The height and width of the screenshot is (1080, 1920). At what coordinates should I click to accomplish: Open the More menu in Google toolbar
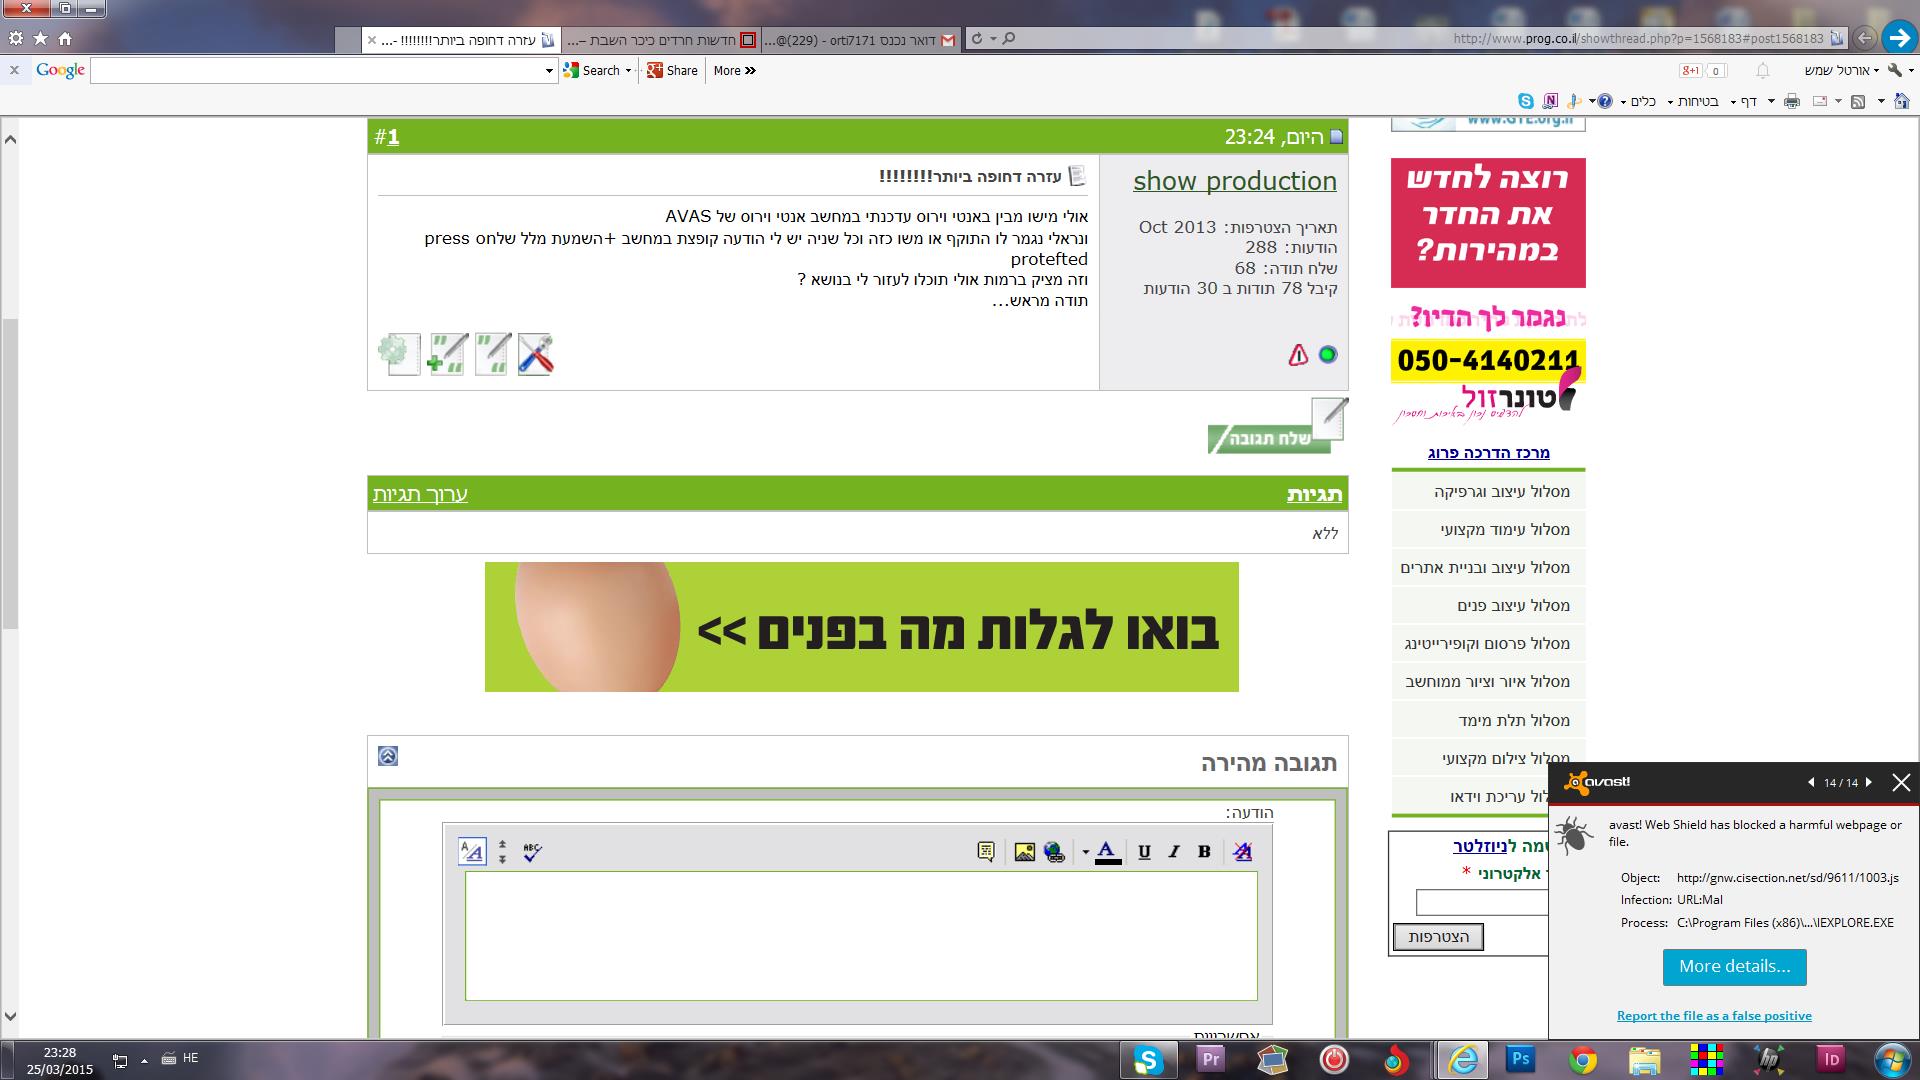(x=735, y=71)
